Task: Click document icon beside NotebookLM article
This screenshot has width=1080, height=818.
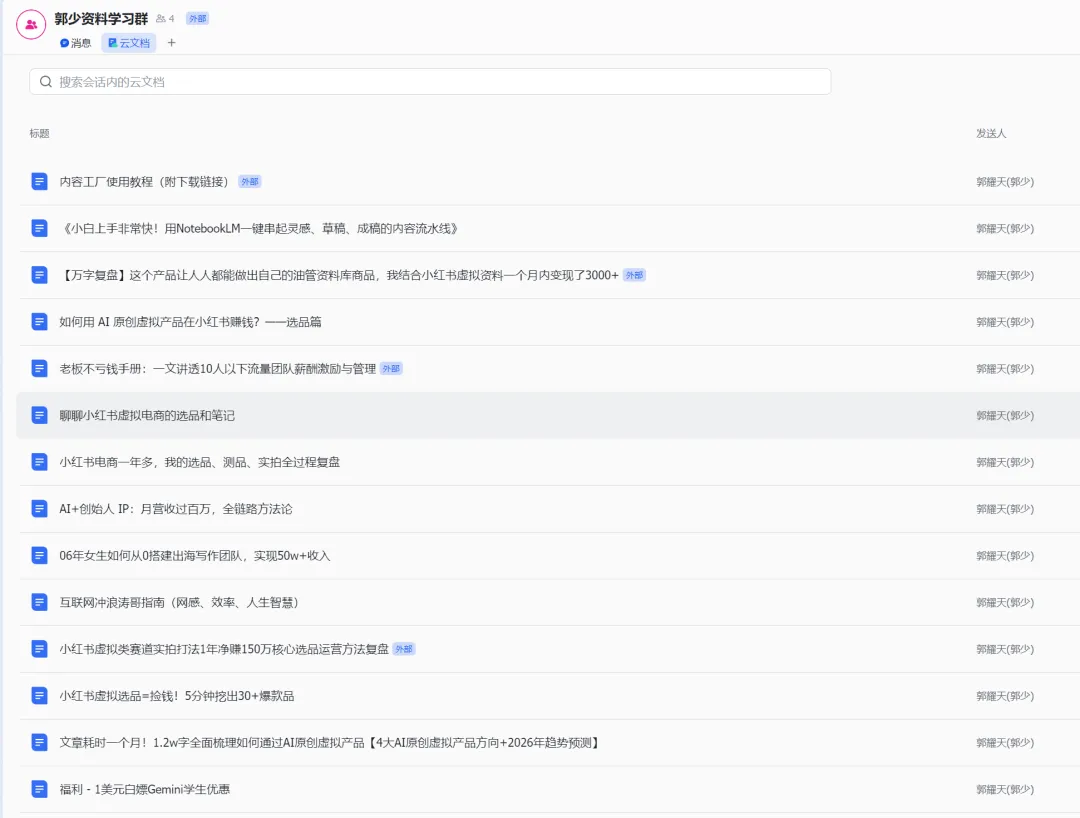Action: point(39,228)
